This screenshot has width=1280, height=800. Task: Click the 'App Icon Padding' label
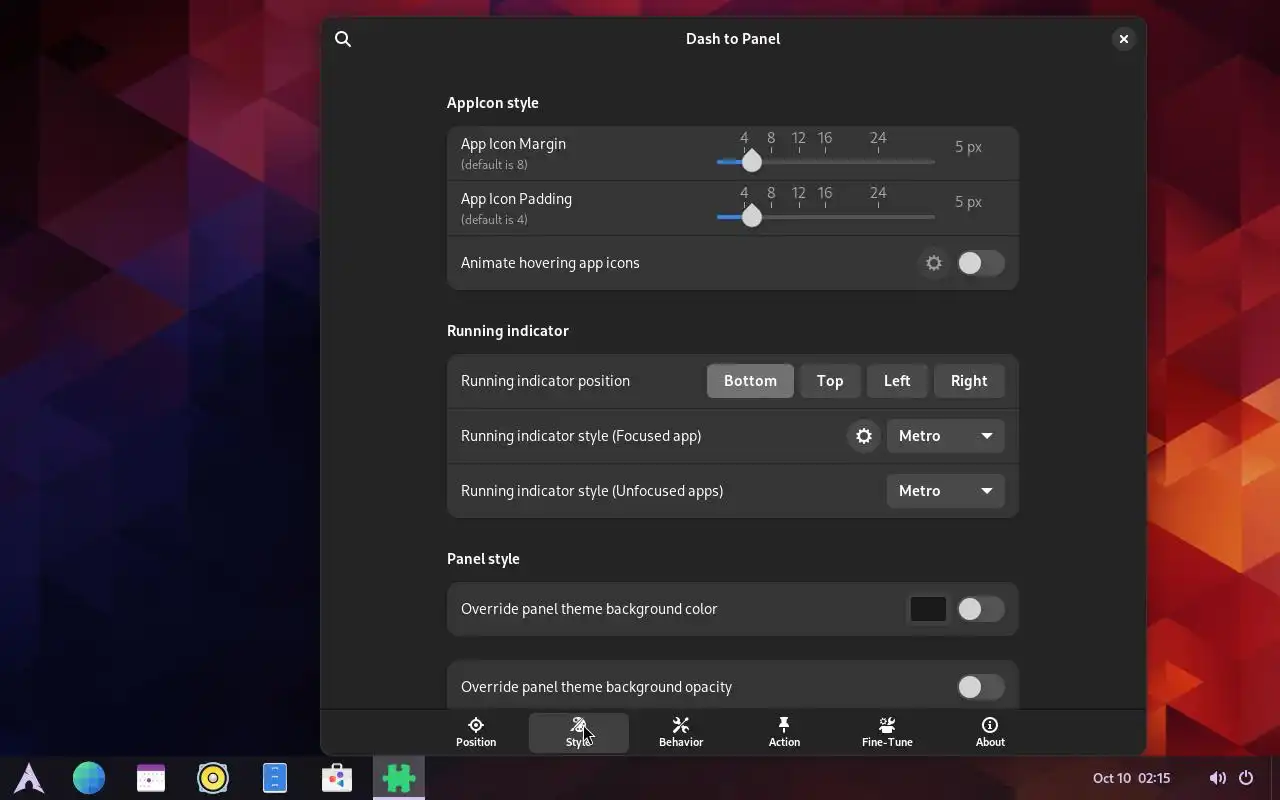516,199
